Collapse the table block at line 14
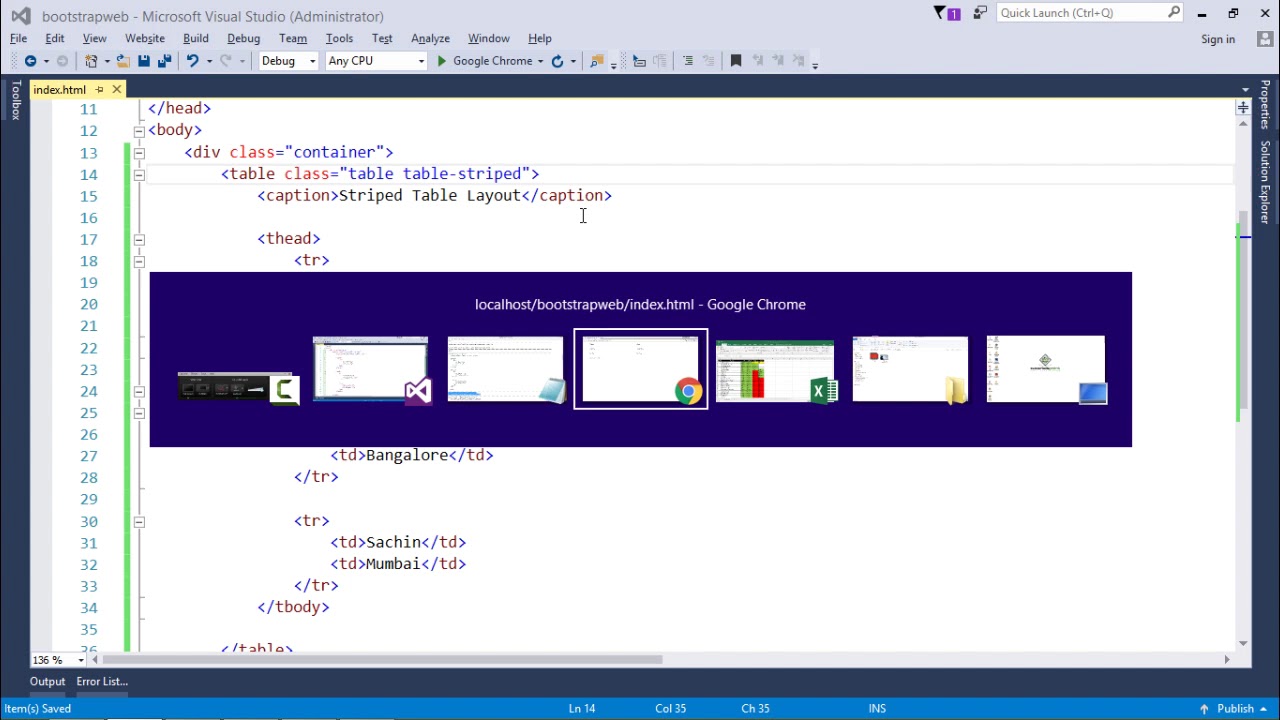The width and height of the screenshot is (1280, 720). point(139,175)
